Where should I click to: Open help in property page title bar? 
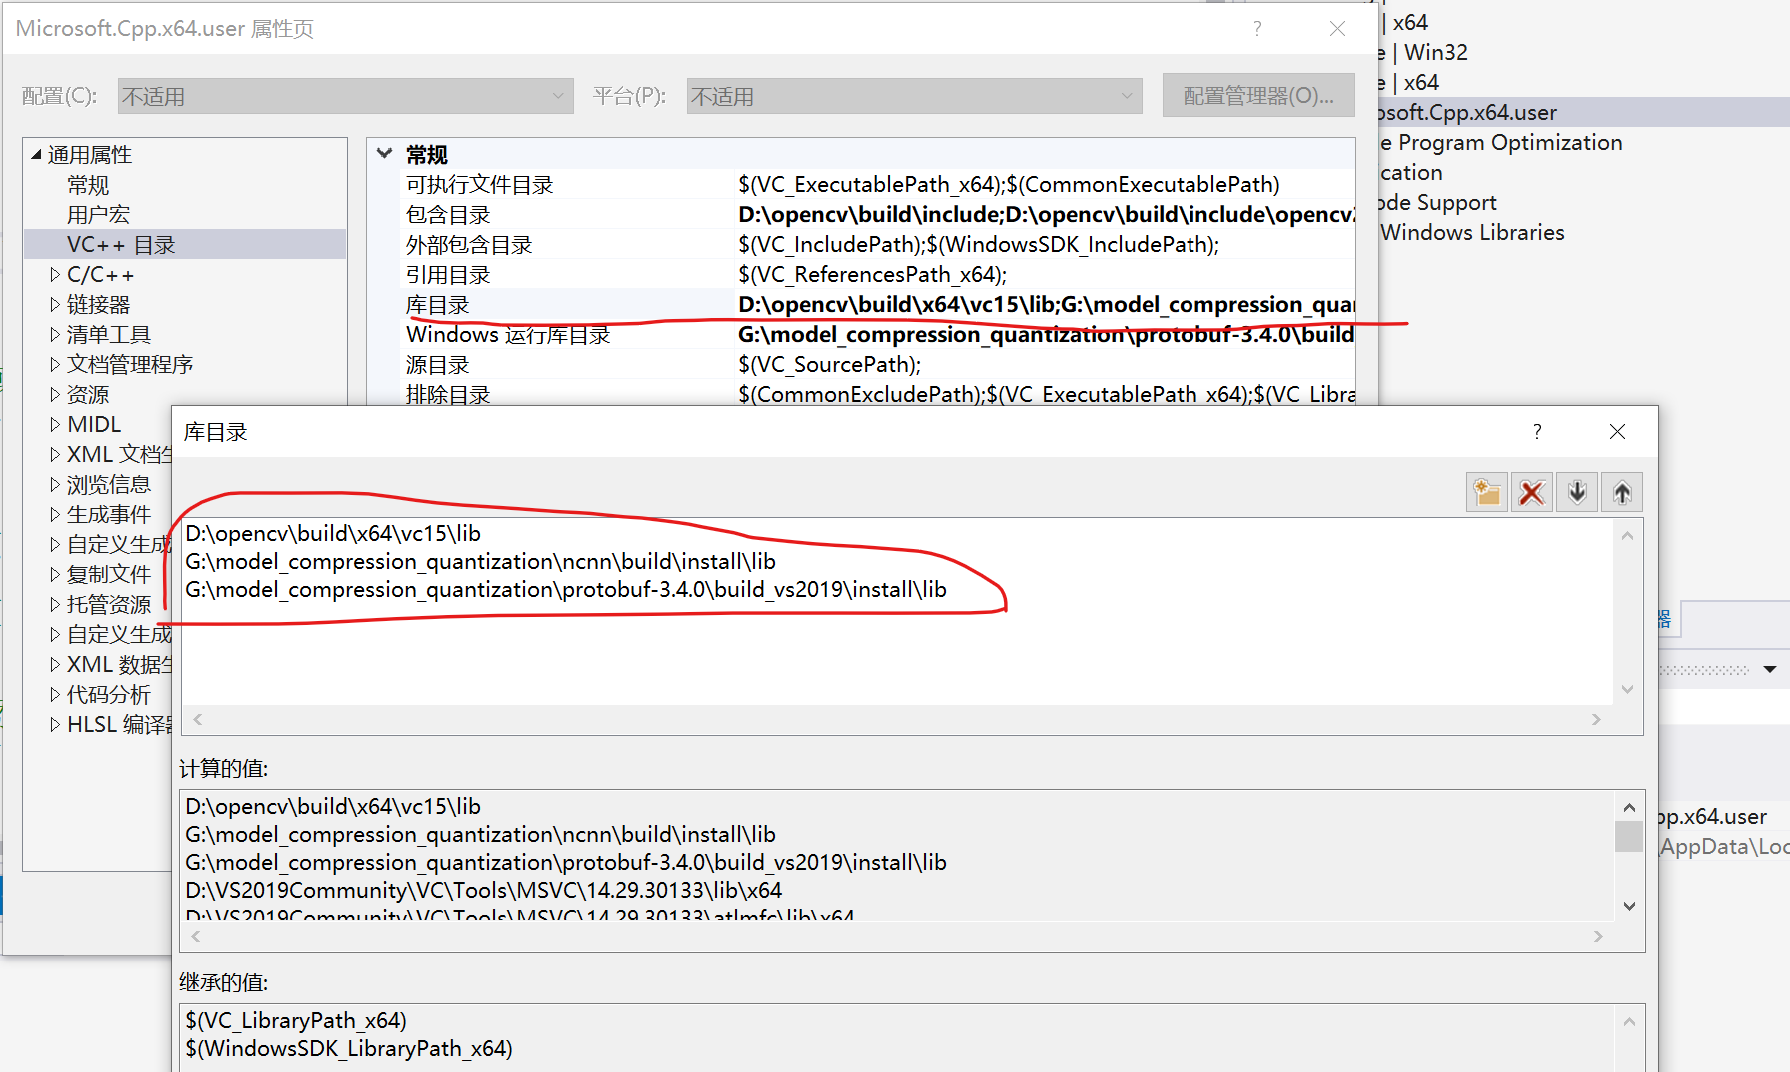1257,29
